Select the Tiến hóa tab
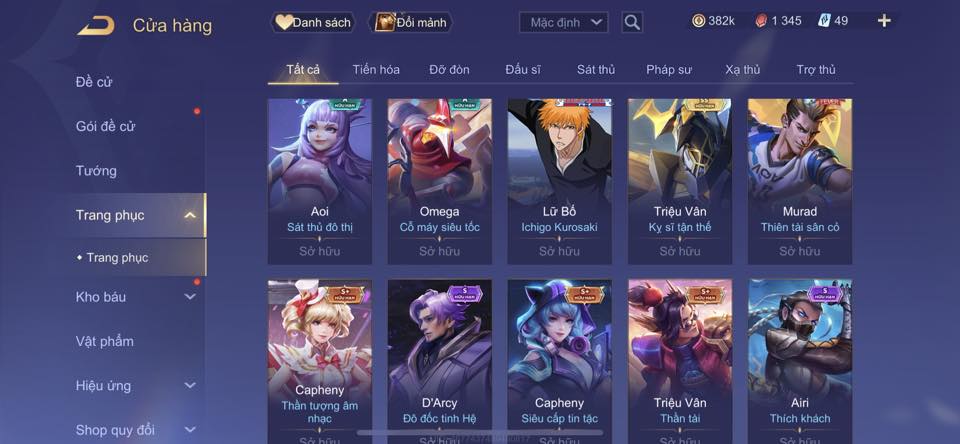 pos(376,70)
